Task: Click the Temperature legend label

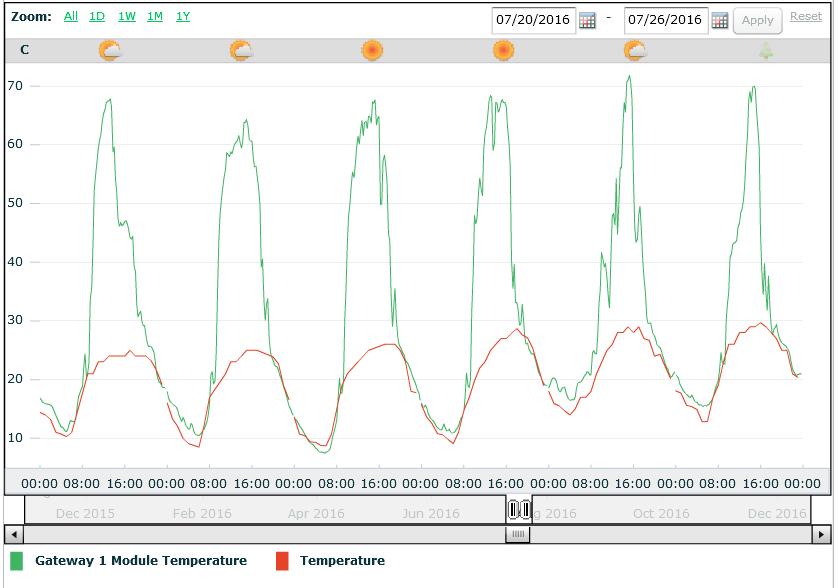Action: pos(342,561)
